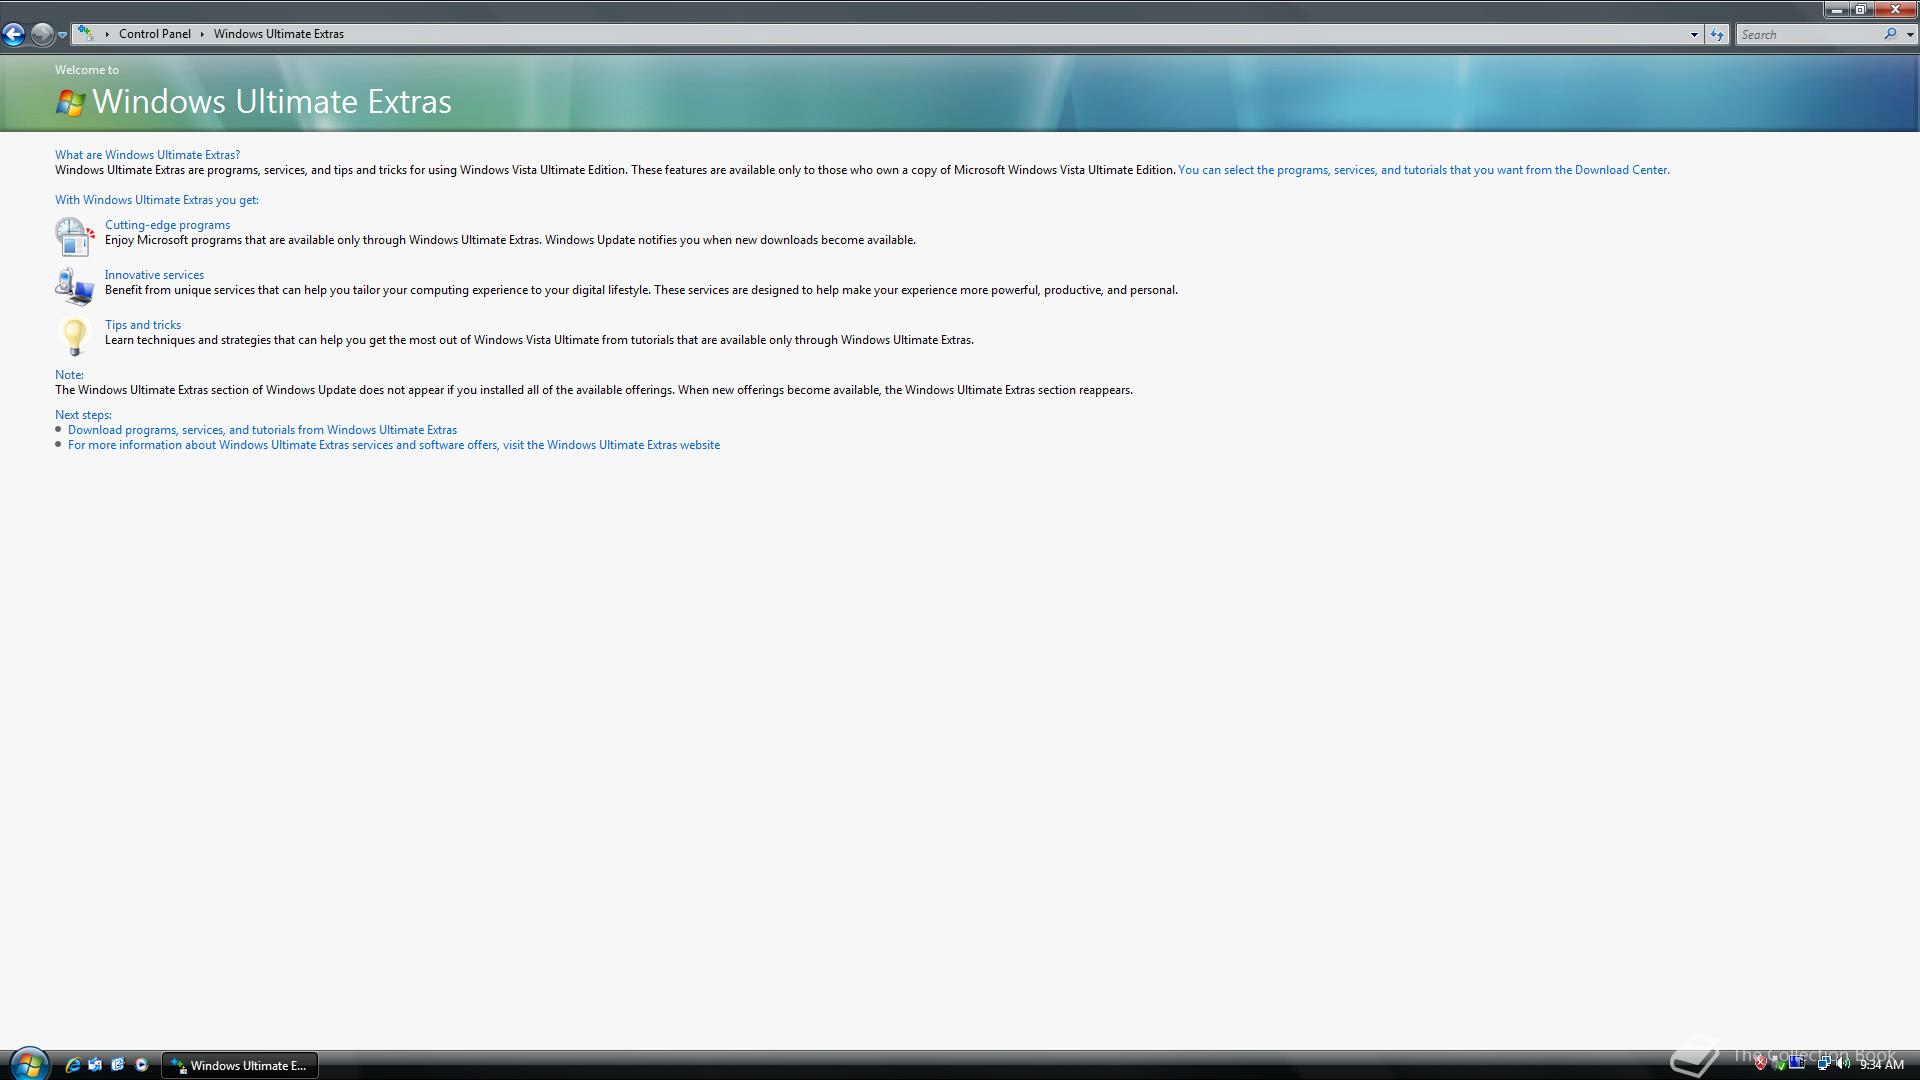Click the Cutting-edge programs icon
Image resolution: width=1920 pixels, height=1080 pixels.
pyautogui.click(x=74, y=237)
